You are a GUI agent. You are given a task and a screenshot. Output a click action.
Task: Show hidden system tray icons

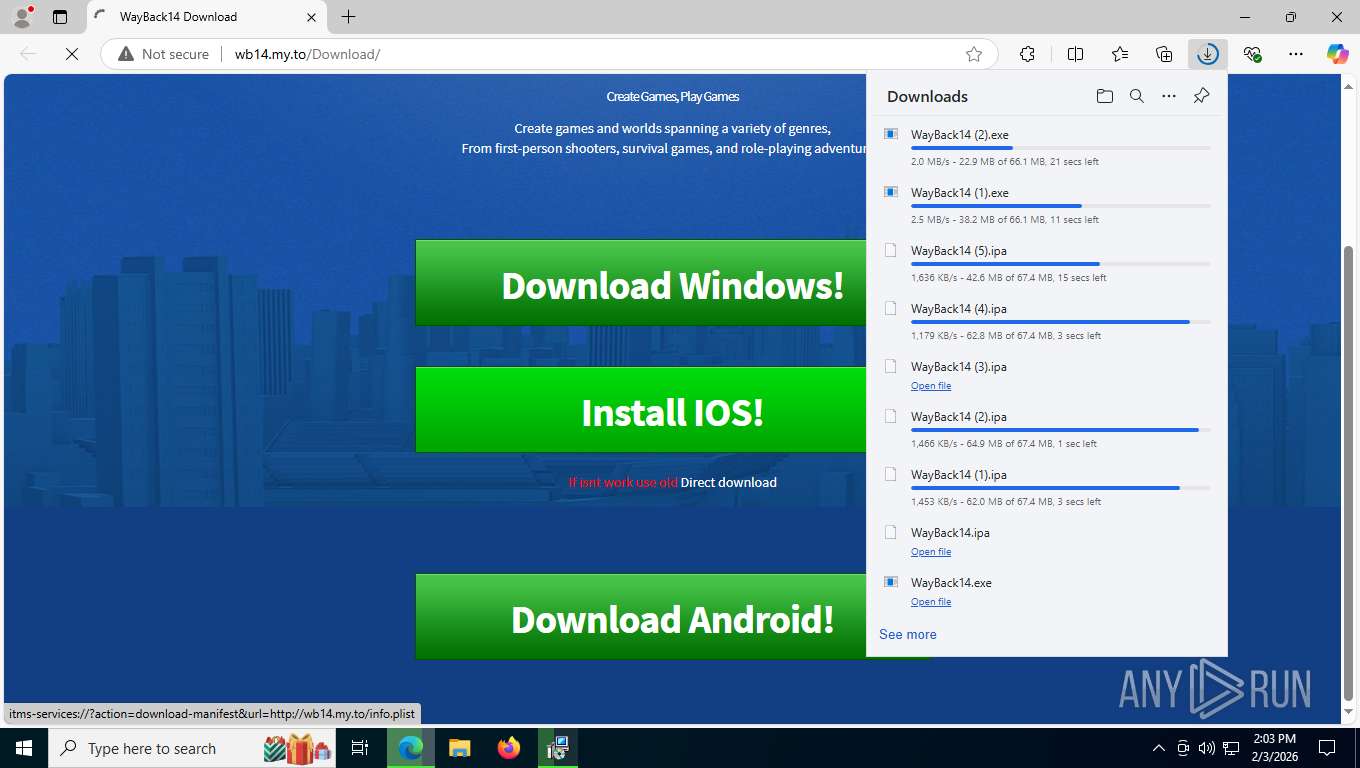(x=1159, y=748)
